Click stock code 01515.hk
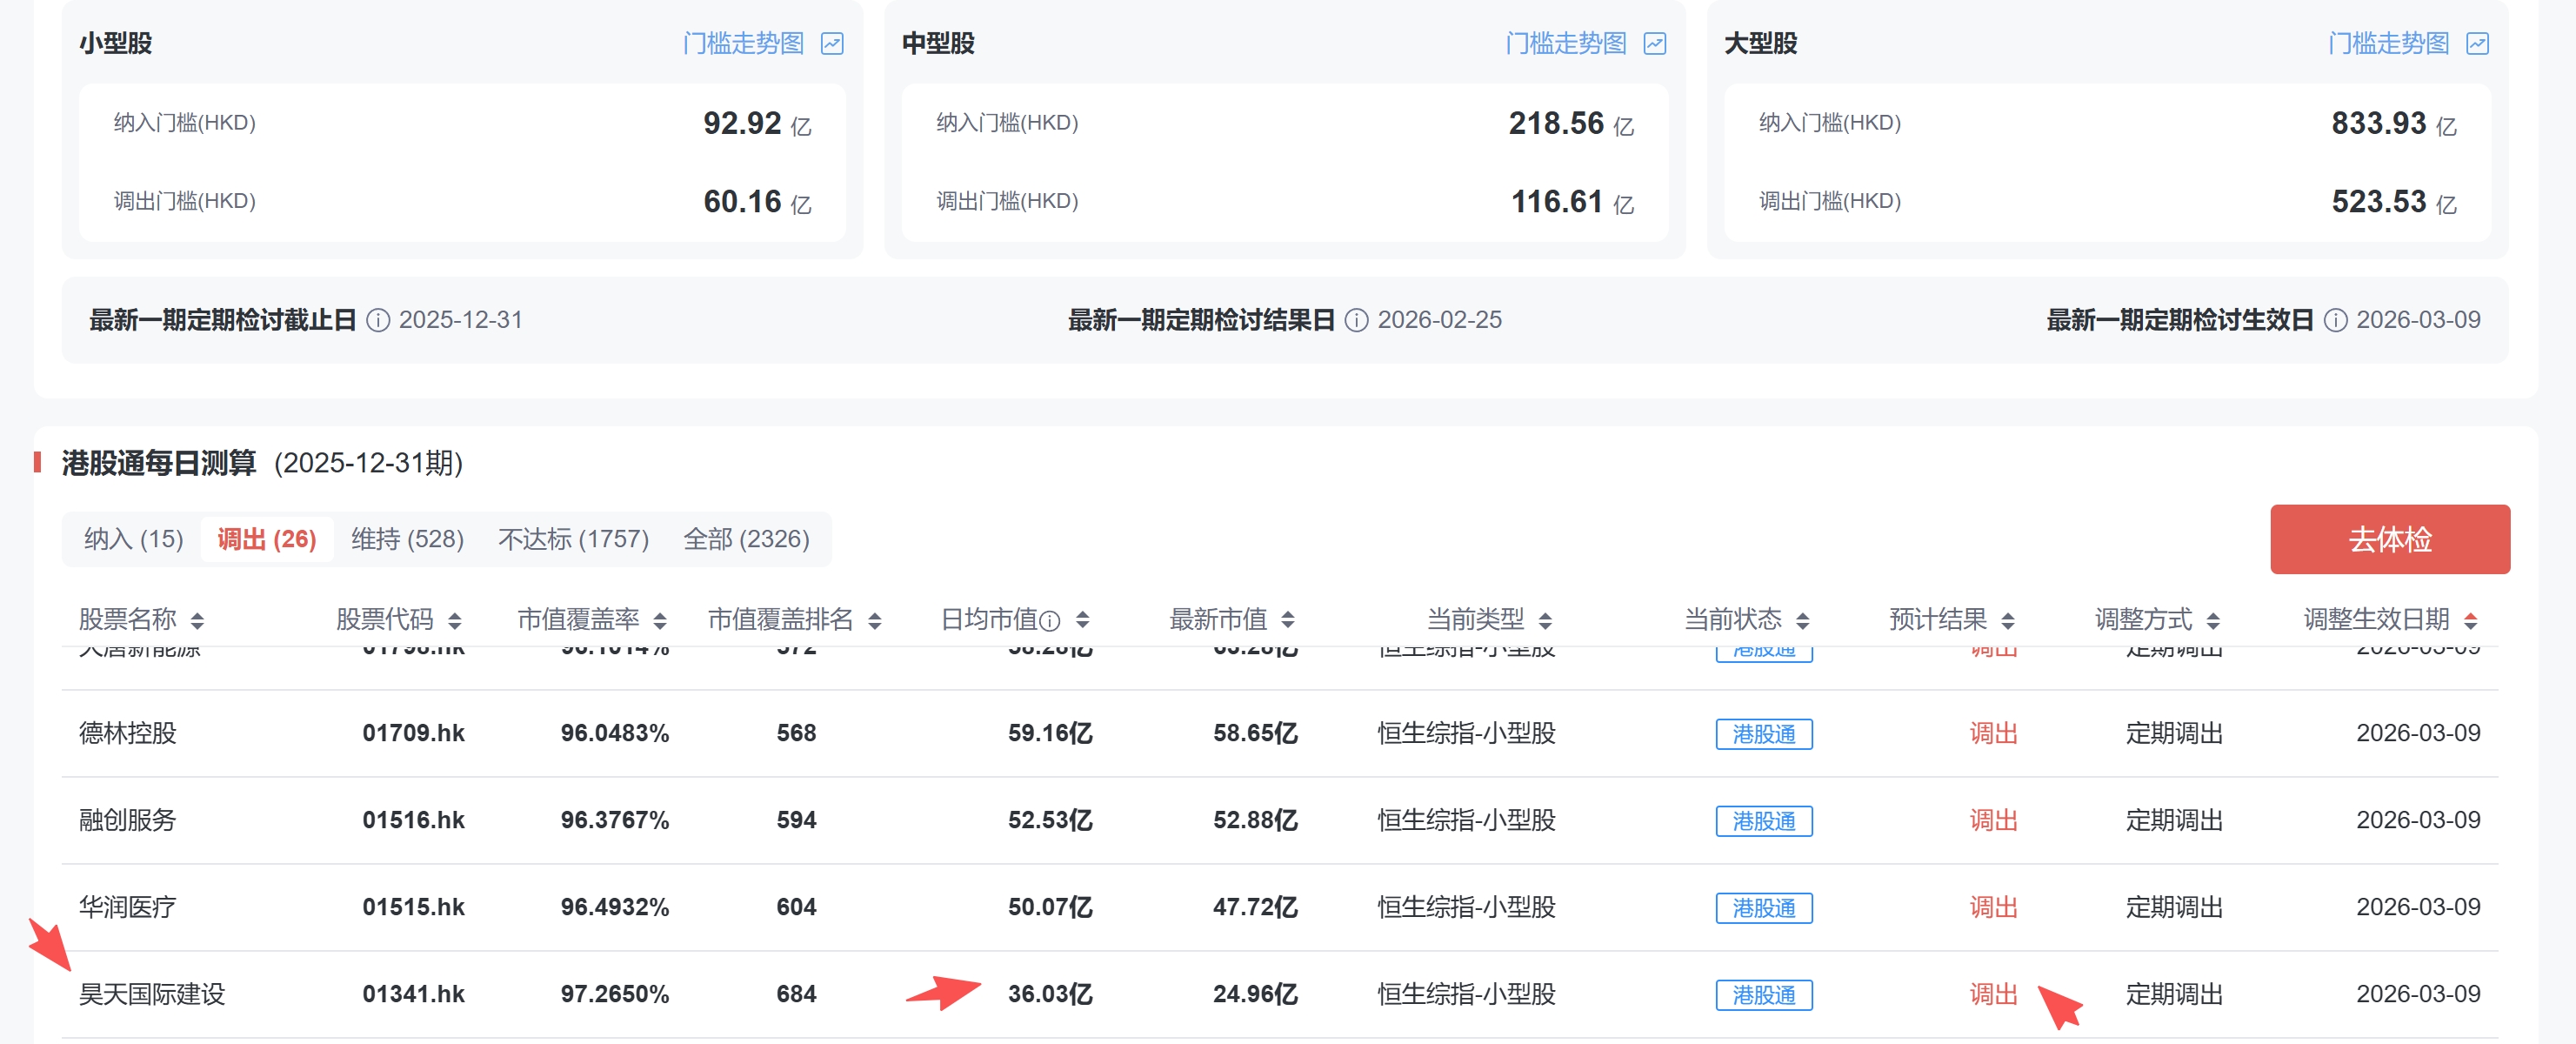 pyautogui.click(x=414, y=908)
